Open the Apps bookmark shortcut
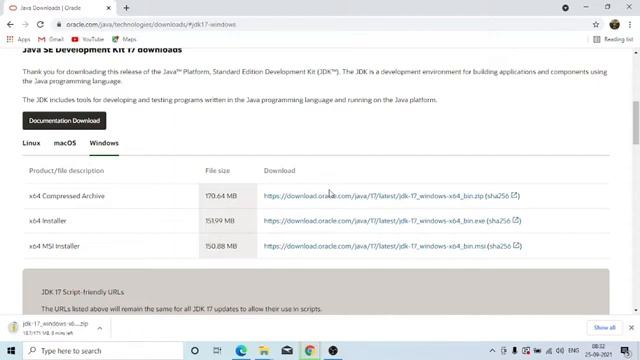Image resolution: width=640 pixels, height=360 pixels. click(x=18, y=39)
